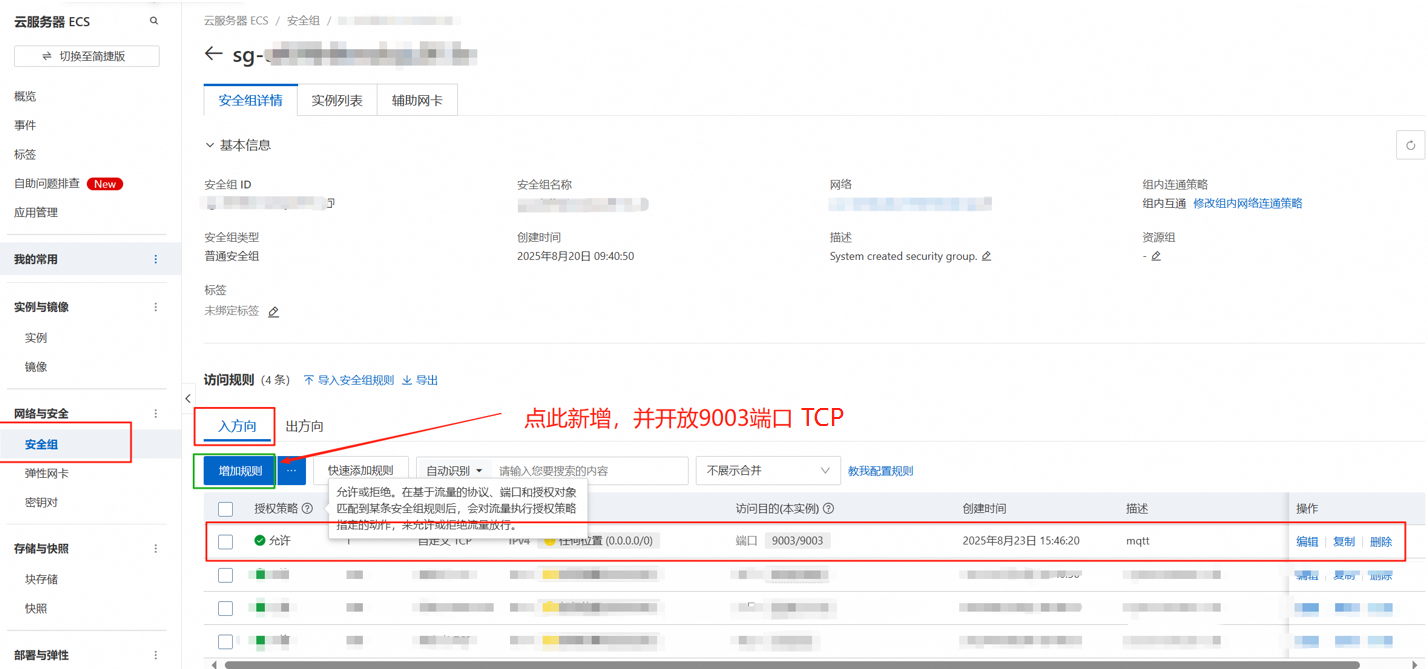
Task: Click 复制 in the mqtt rule row
Action: pos(1344,541)
